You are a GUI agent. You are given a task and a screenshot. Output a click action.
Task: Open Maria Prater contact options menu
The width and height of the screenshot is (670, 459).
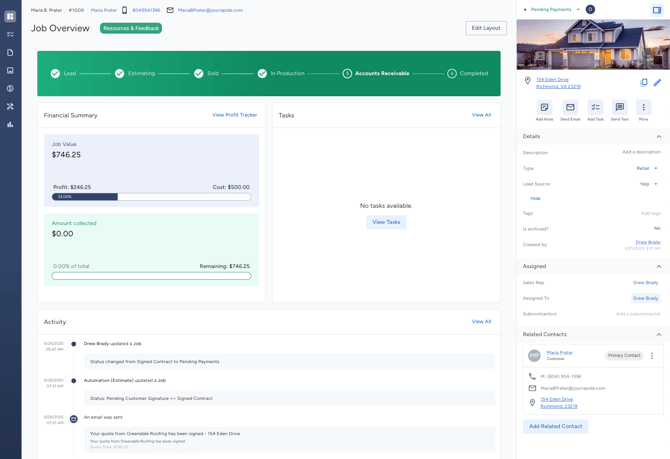(x=652, y=356)
